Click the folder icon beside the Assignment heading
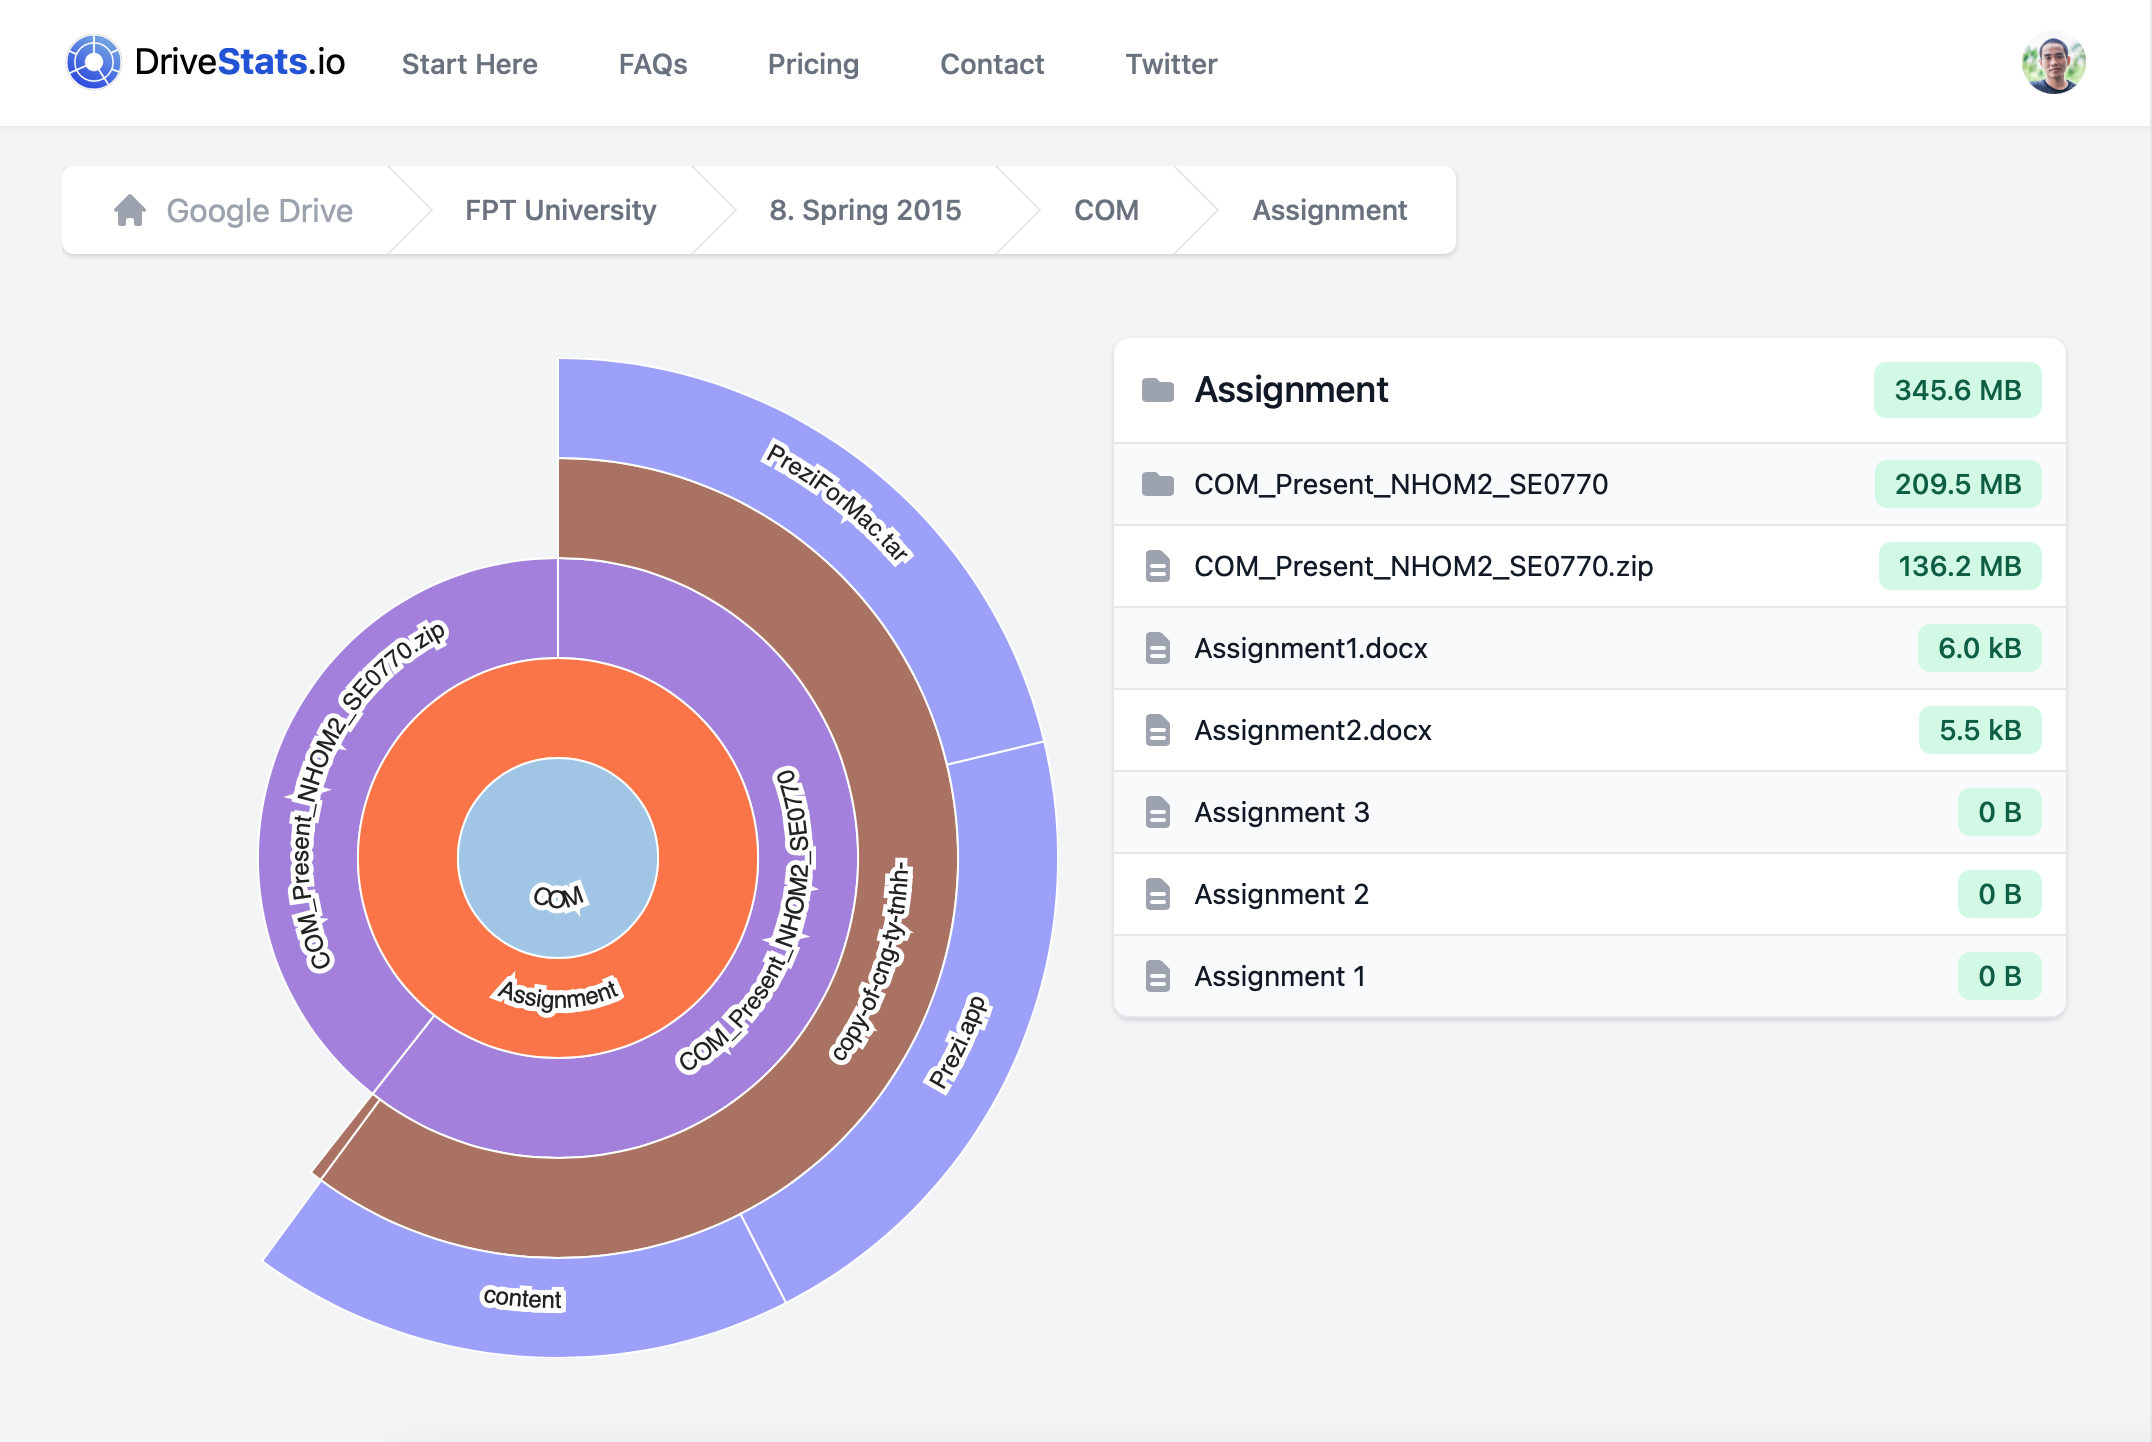 (x=1158, y=390)
